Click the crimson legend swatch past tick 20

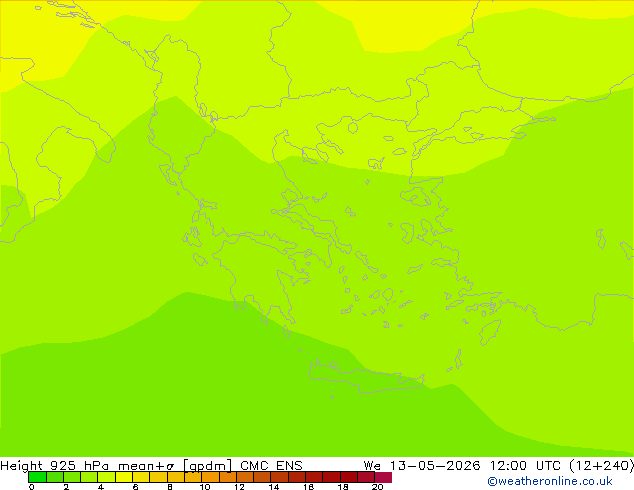383,477
